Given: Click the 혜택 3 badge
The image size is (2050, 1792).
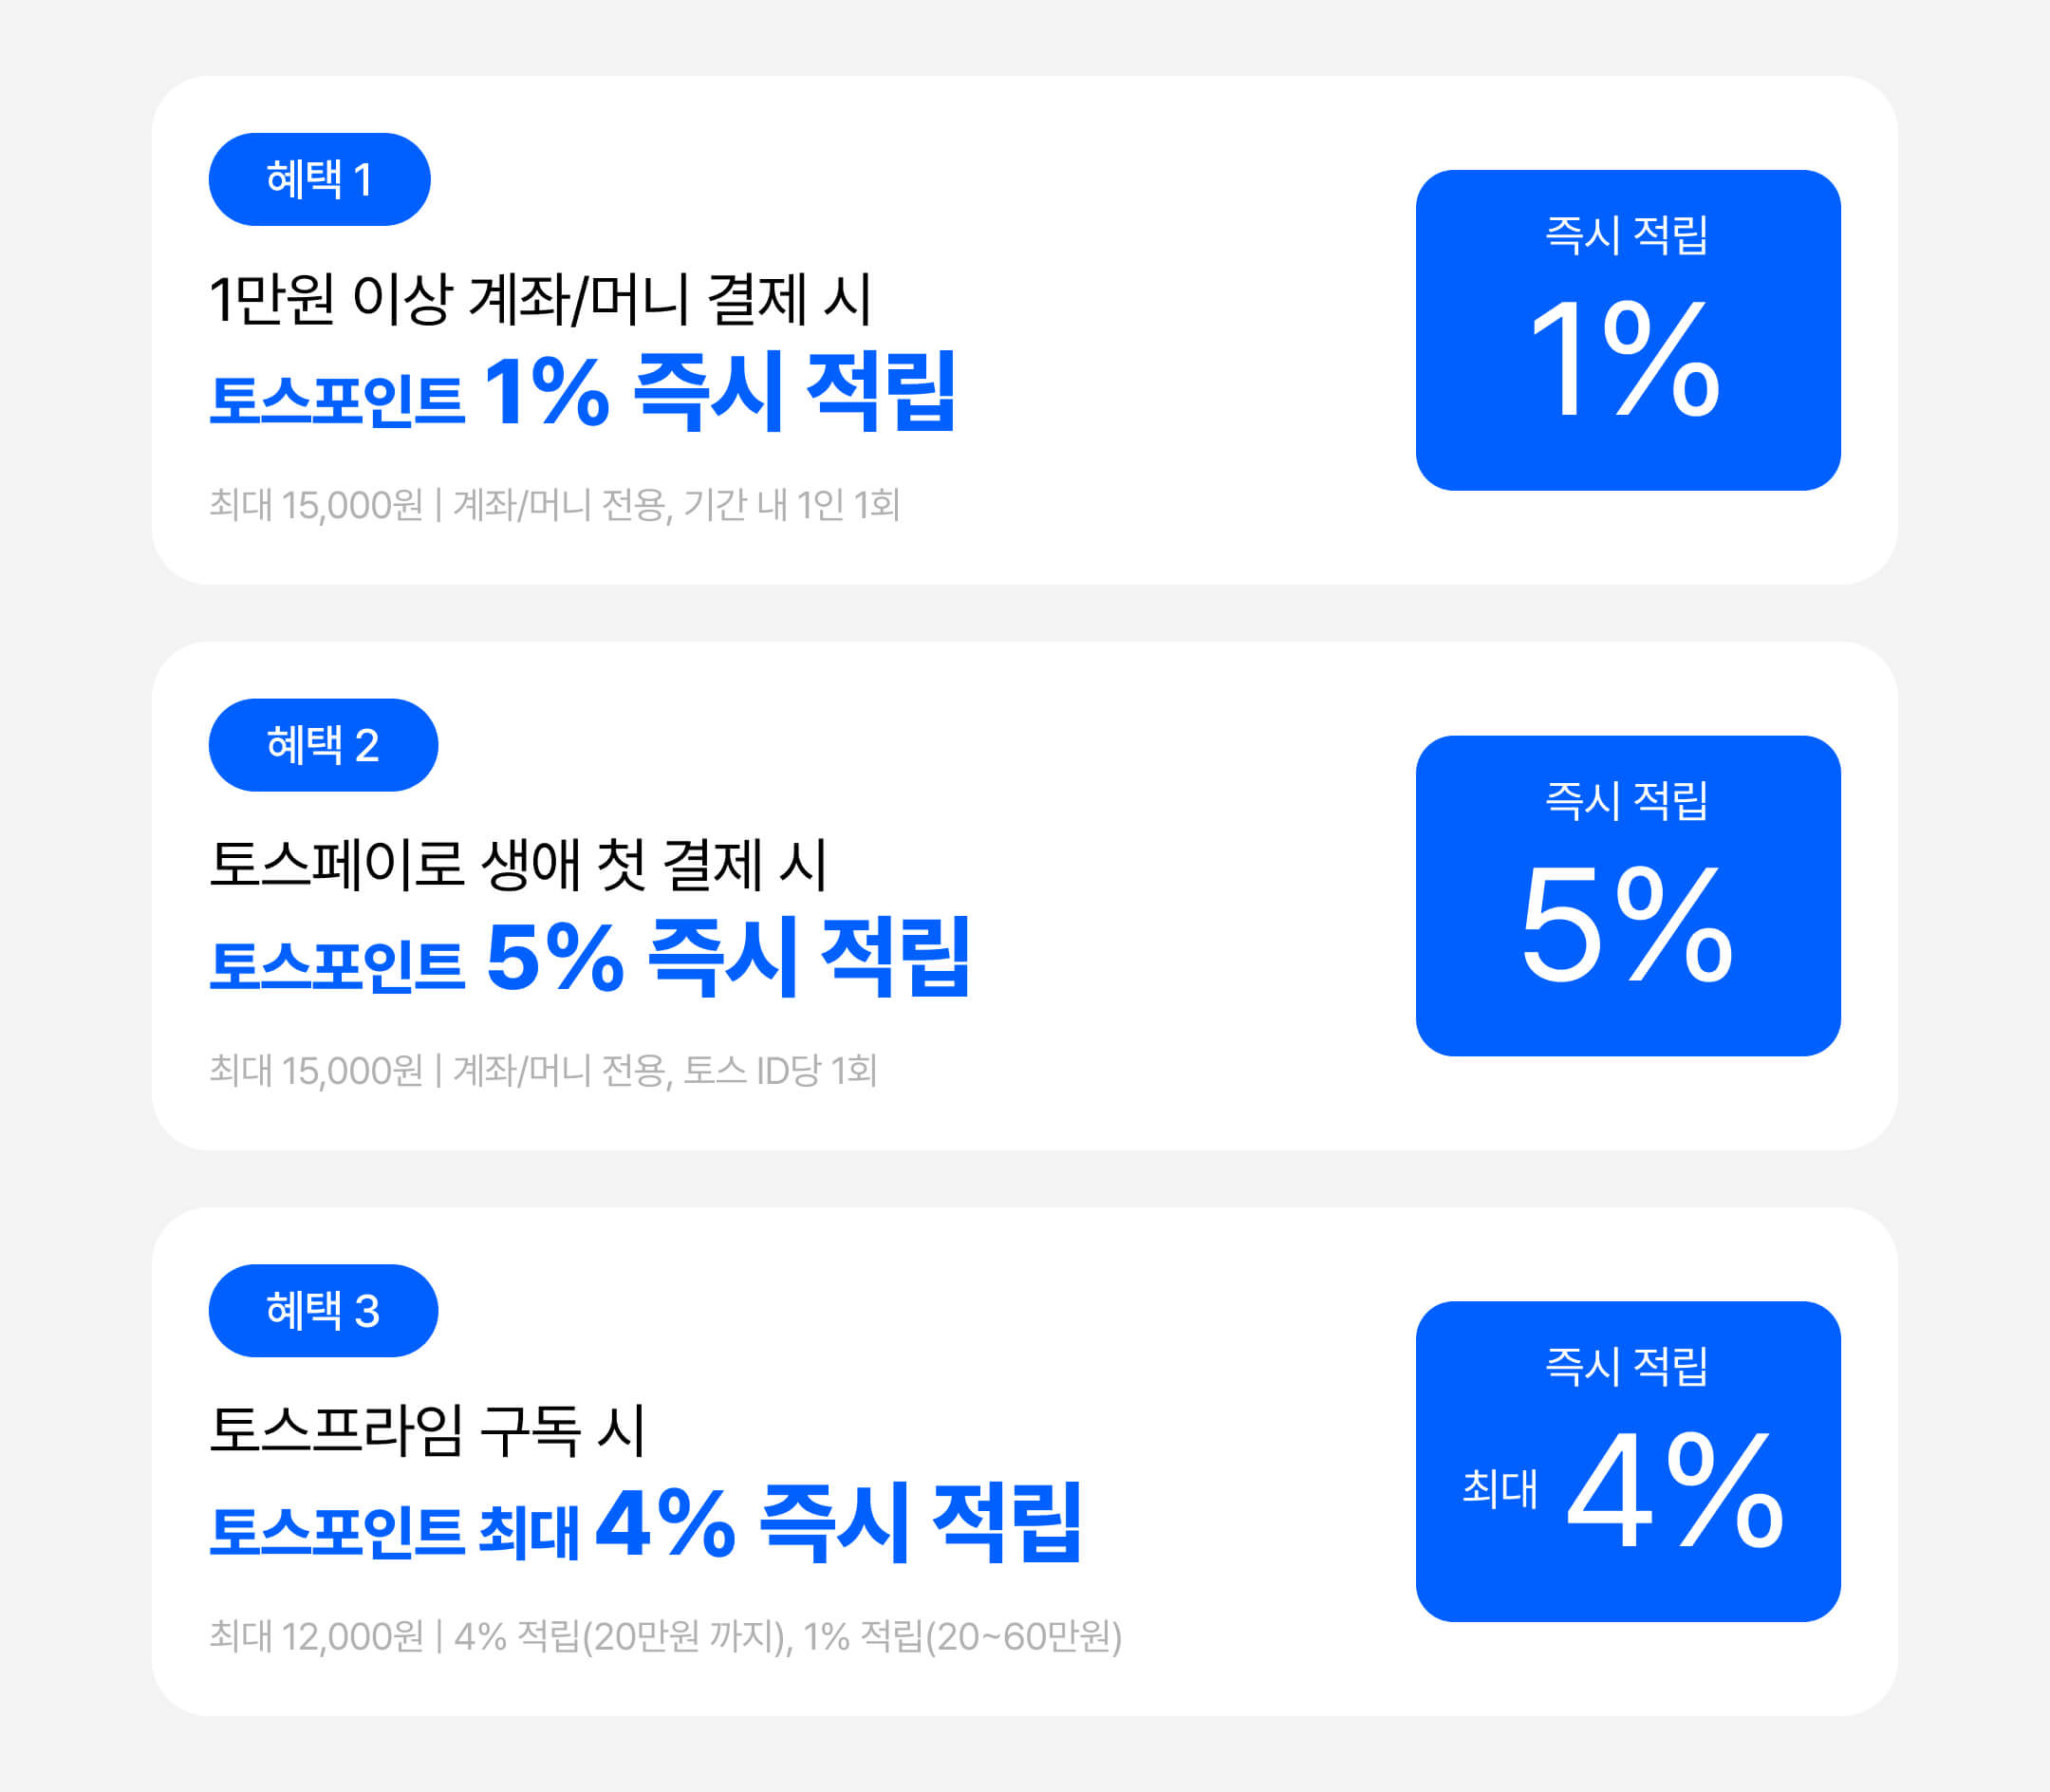Looking at the screenshot, I should tap(323, 1311).
